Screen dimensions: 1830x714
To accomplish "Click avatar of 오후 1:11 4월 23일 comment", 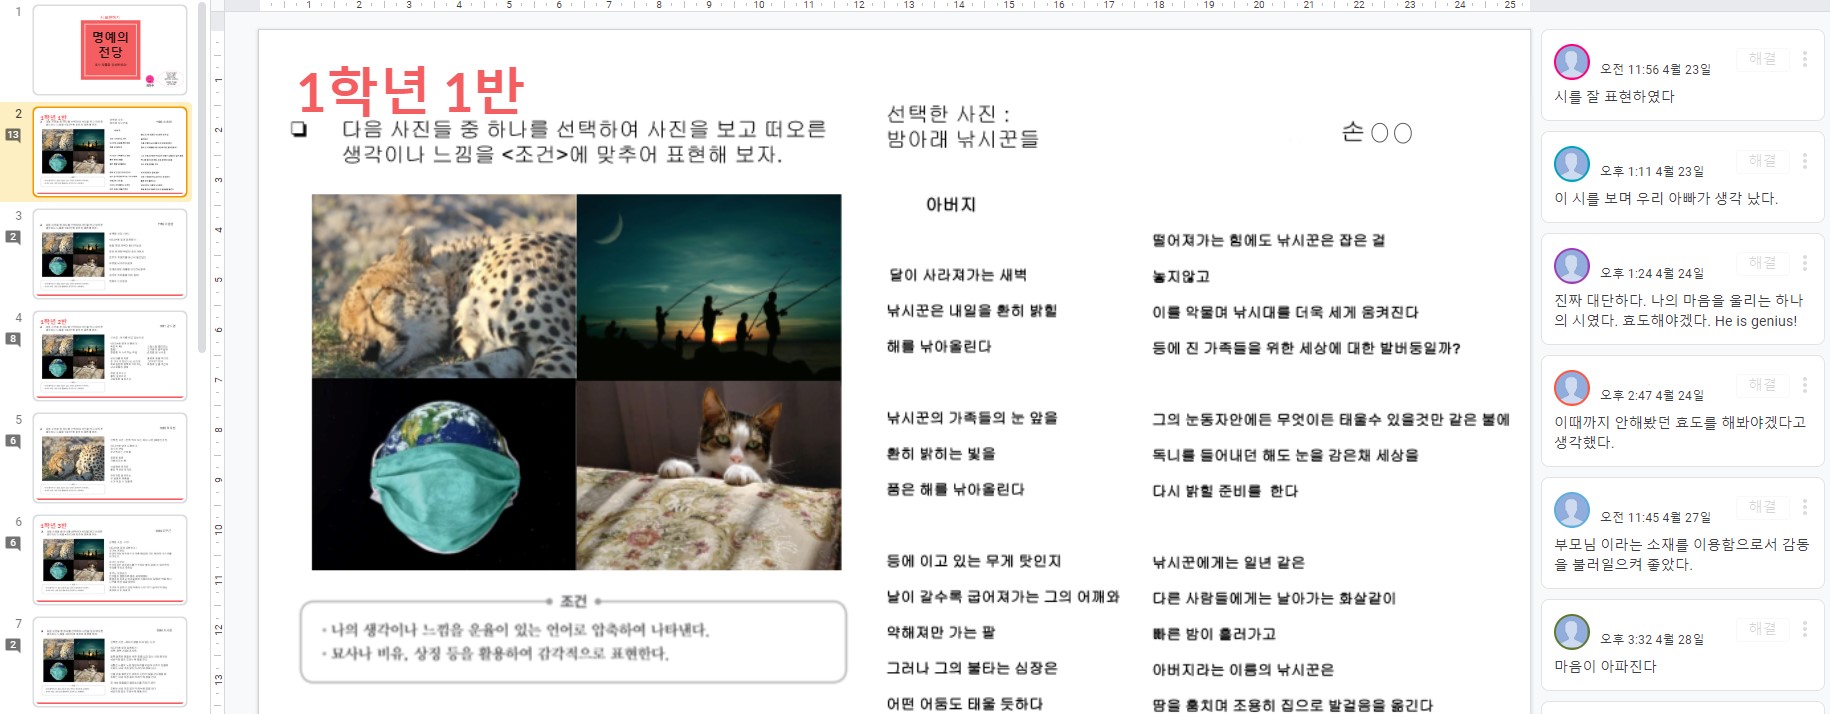I will pyautogui.click(x=1572, y=164).
